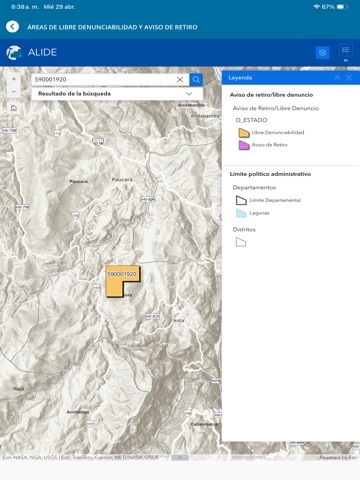Screen dimensions: 360x480
Task: Click the Powered by Esri link
Action: (338, 457)
